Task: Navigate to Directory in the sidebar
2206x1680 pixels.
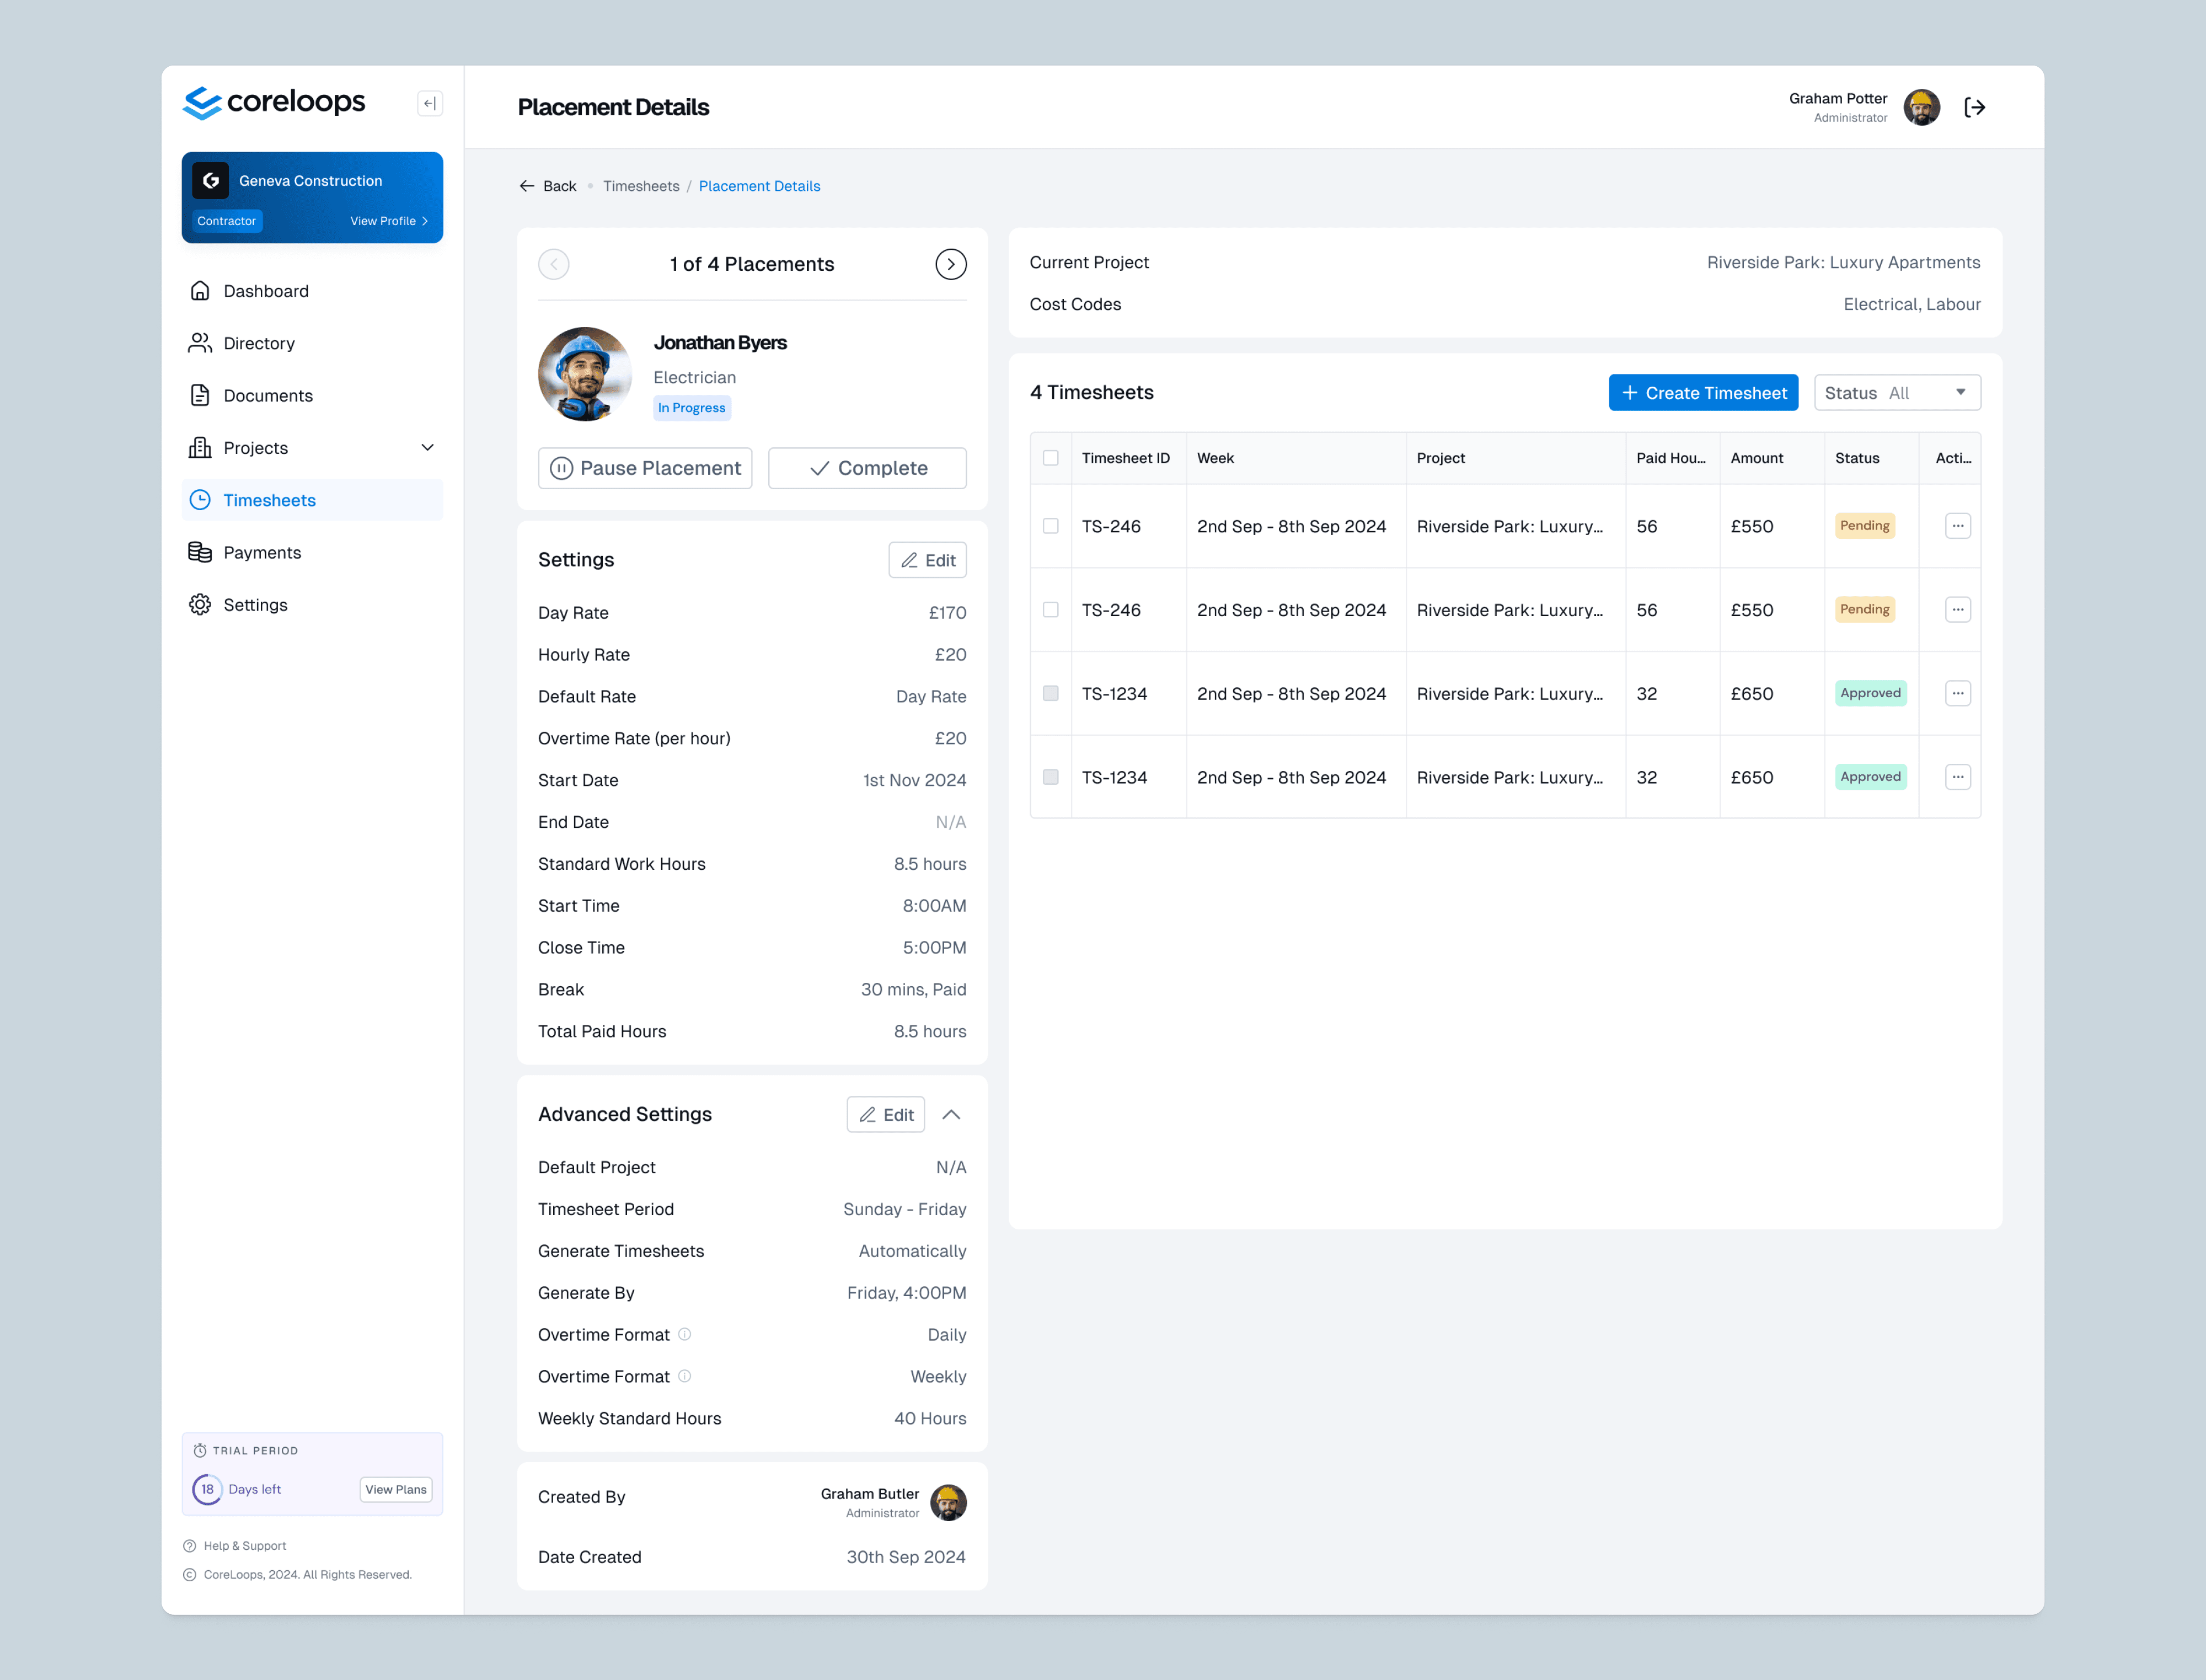Action: tap(259, 343)
